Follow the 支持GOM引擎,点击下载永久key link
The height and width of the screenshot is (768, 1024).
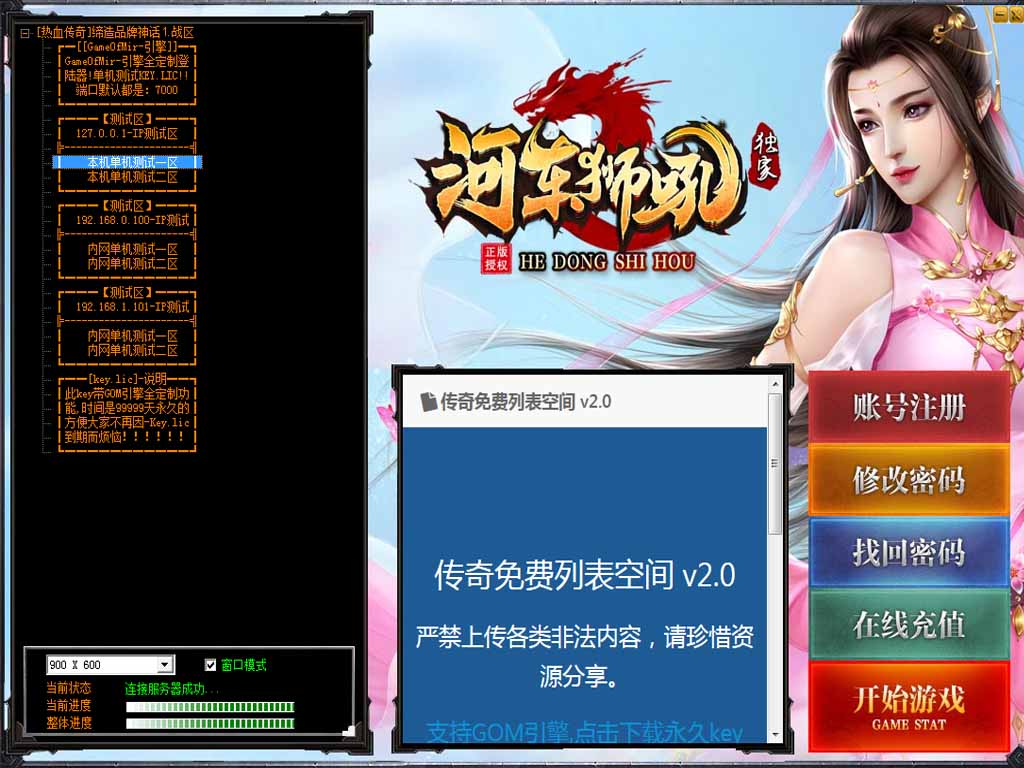(x=584, y=733)
